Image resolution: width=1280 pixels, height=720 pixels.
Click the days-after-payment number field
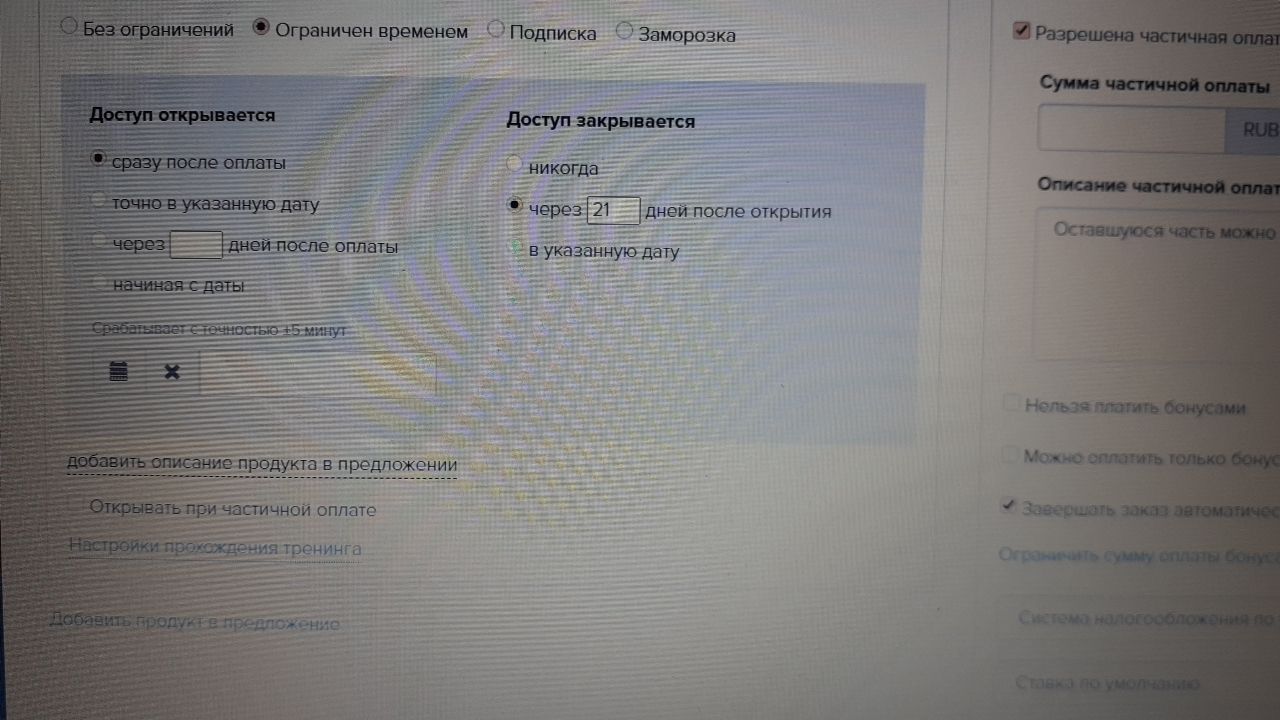[x=196, y=245]
